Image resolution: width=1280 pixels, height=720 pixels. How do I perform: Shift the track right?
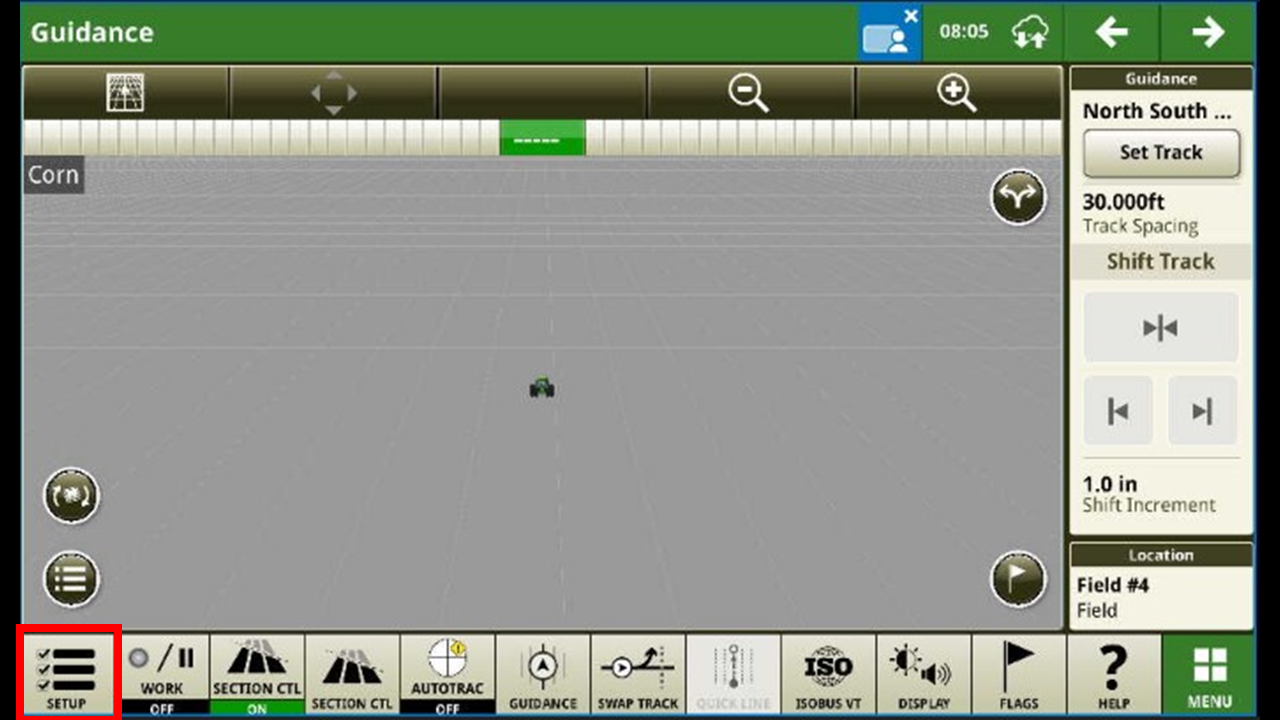click(x=1203, y=411)
